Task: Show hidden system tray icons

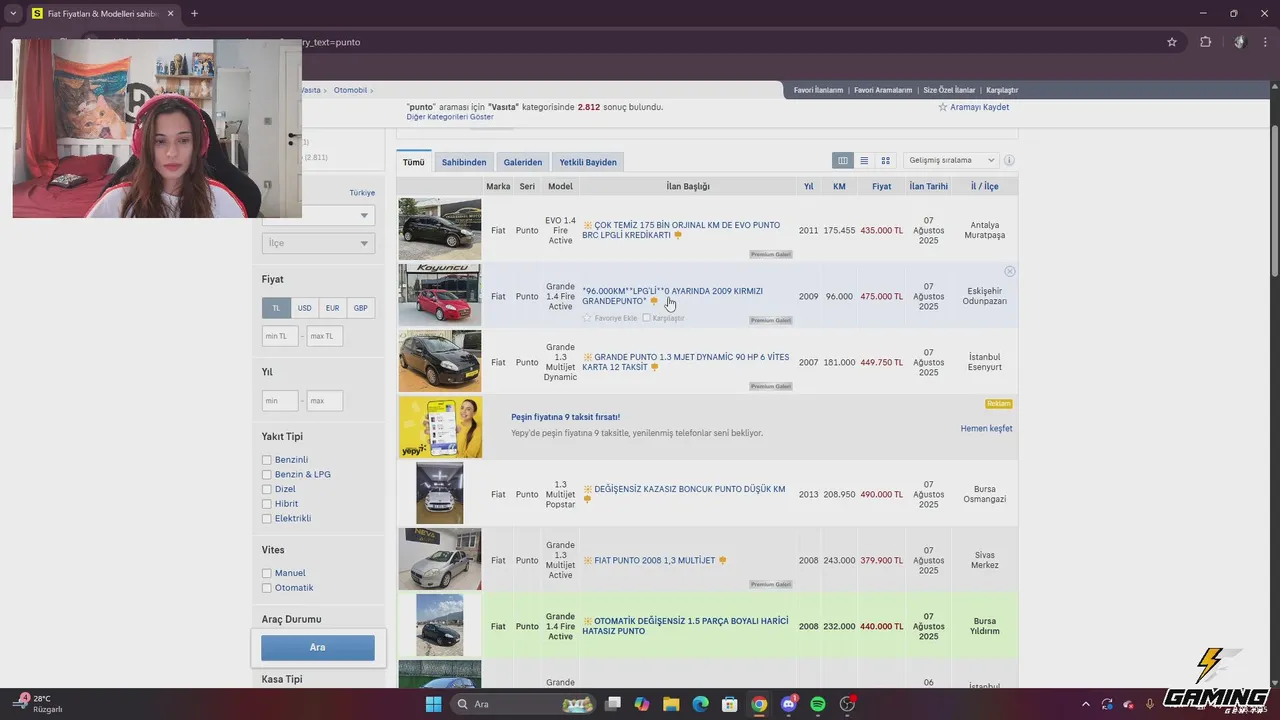Action: click(1085, 704)
